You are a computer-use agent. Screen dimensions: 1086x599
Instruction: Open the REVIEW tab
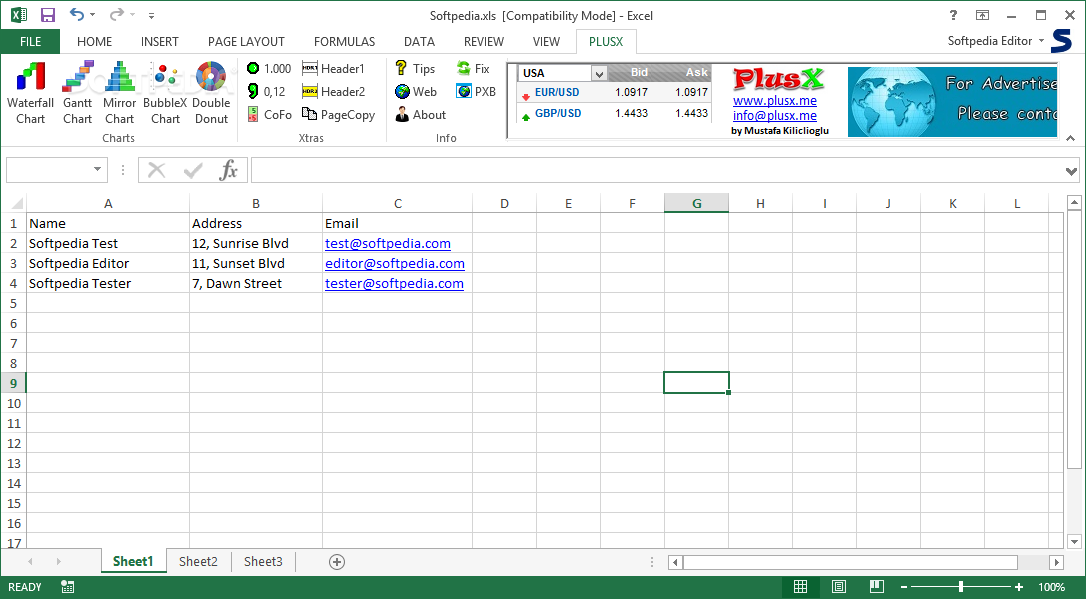[x=483, y=42]
